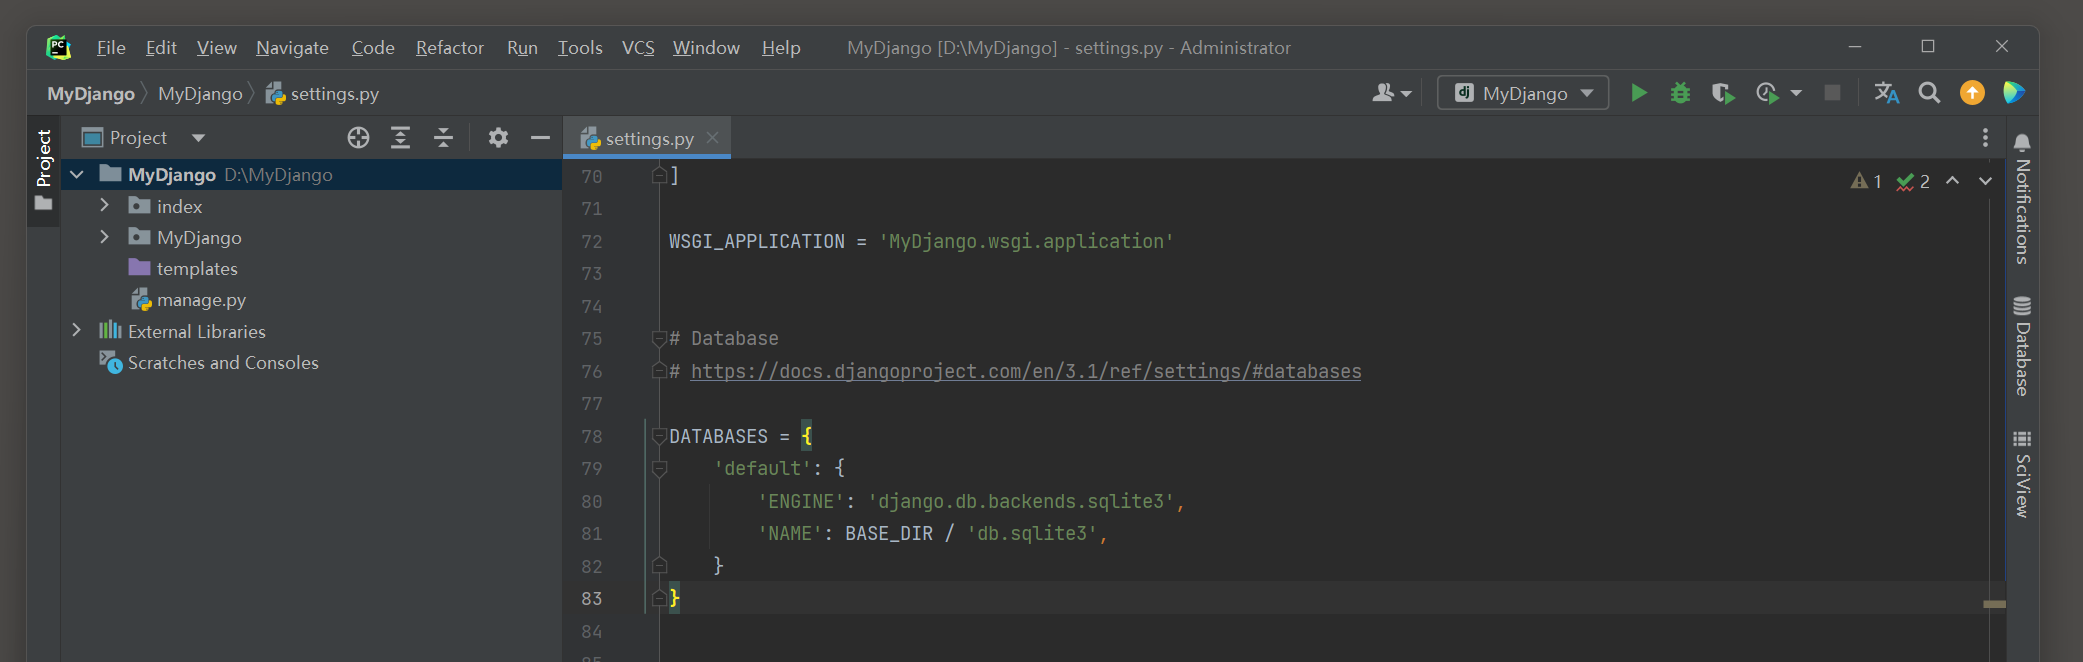Select templates folder in tree
This screenshot has height=662, width=2083.
(197, 268)
